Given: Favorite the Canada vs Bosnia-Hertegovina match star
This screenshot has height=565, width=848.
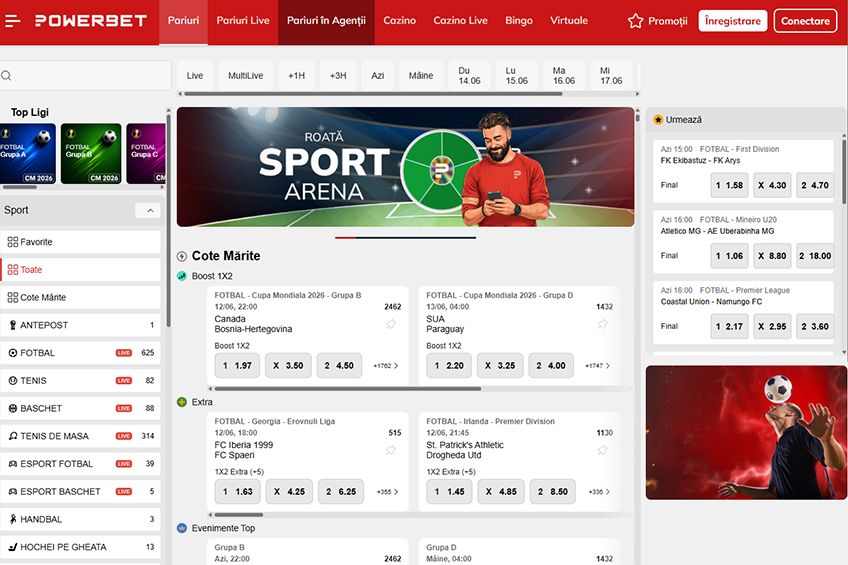Looking at the screenshot, I should click(390, 324).
